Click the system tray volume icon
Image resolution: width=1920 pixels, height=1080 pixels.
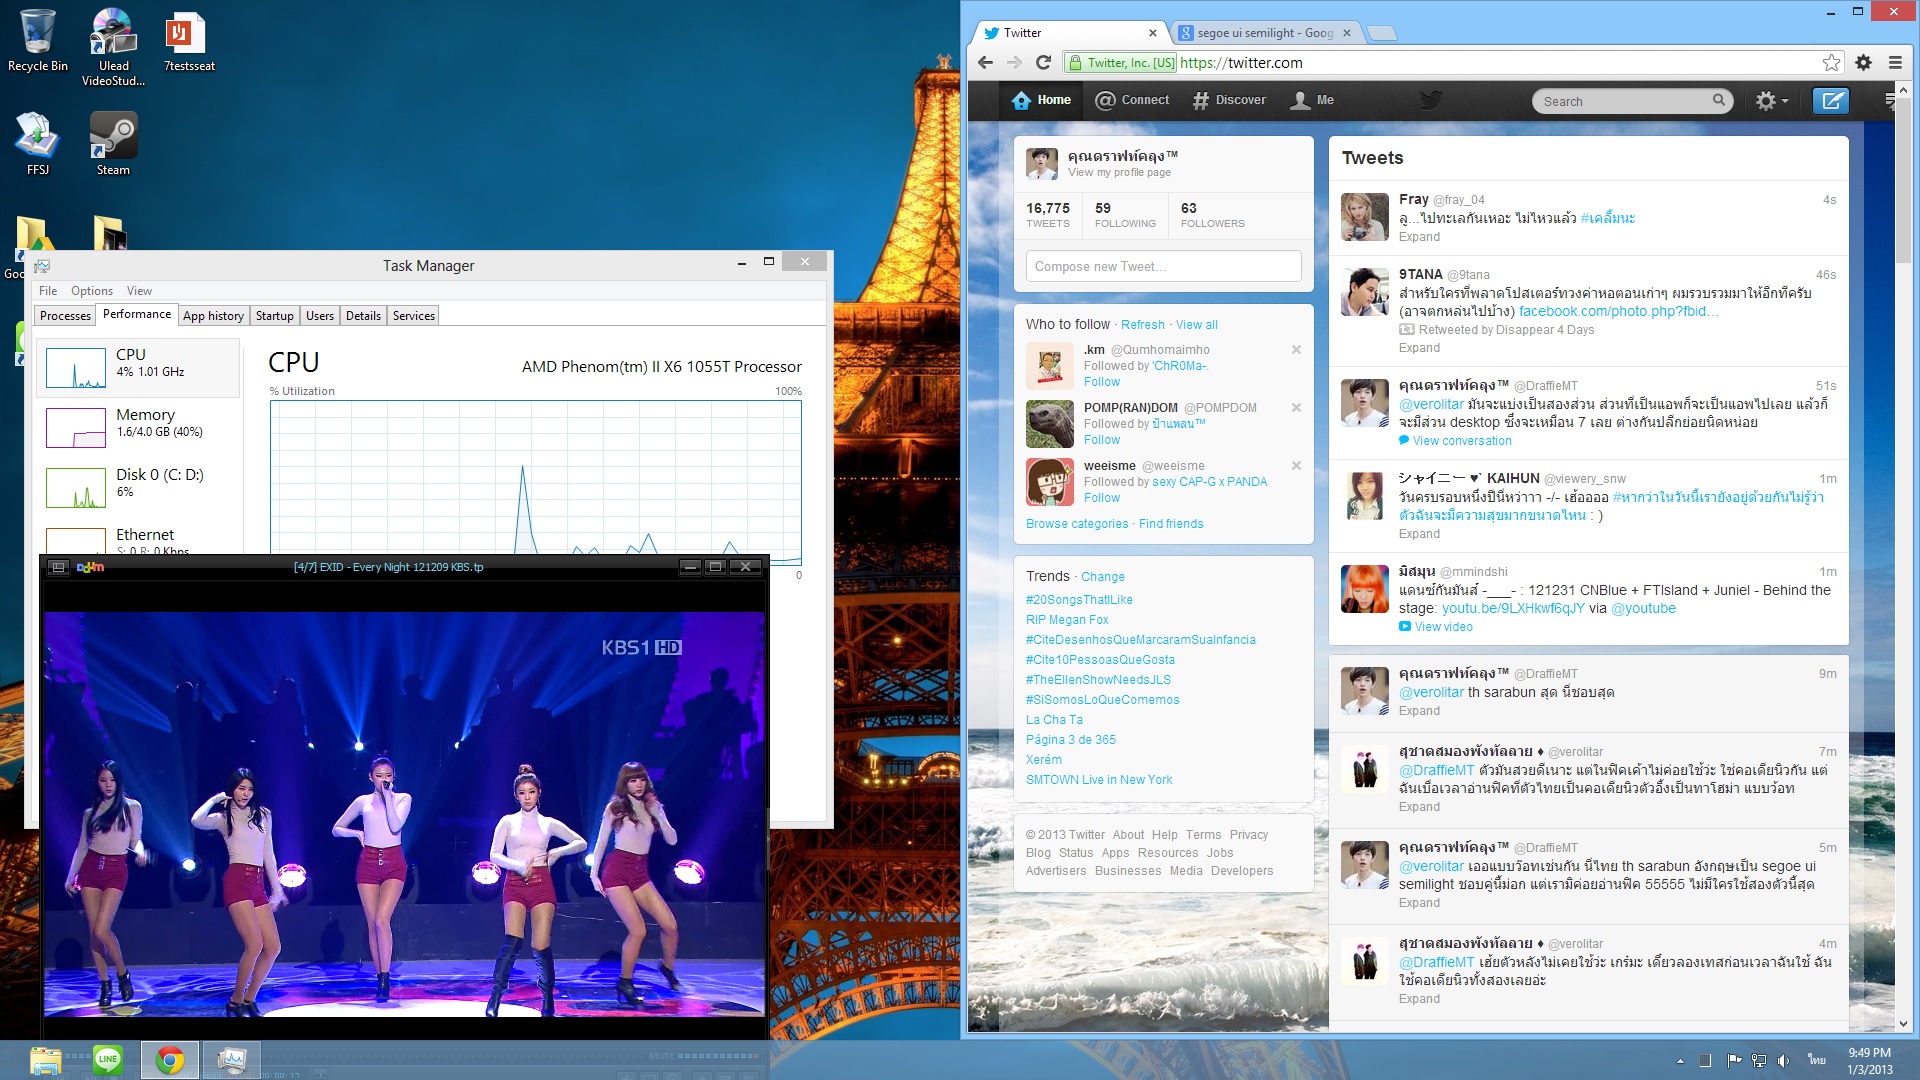tap(1783, 1061)
